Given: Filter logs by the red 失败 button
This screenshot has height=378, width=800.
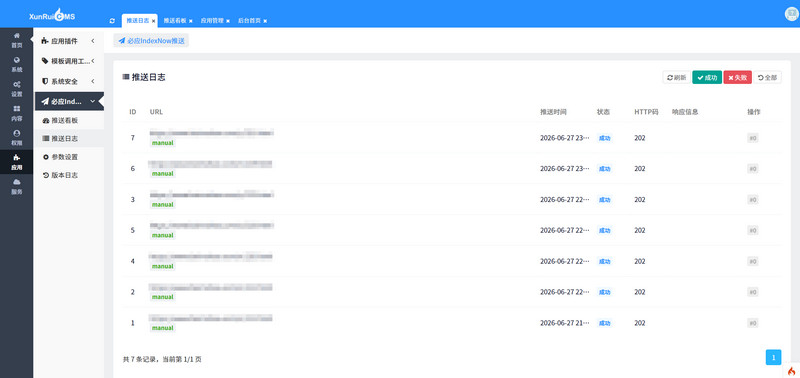Looking at the screenshot, I should click(737, 78).
